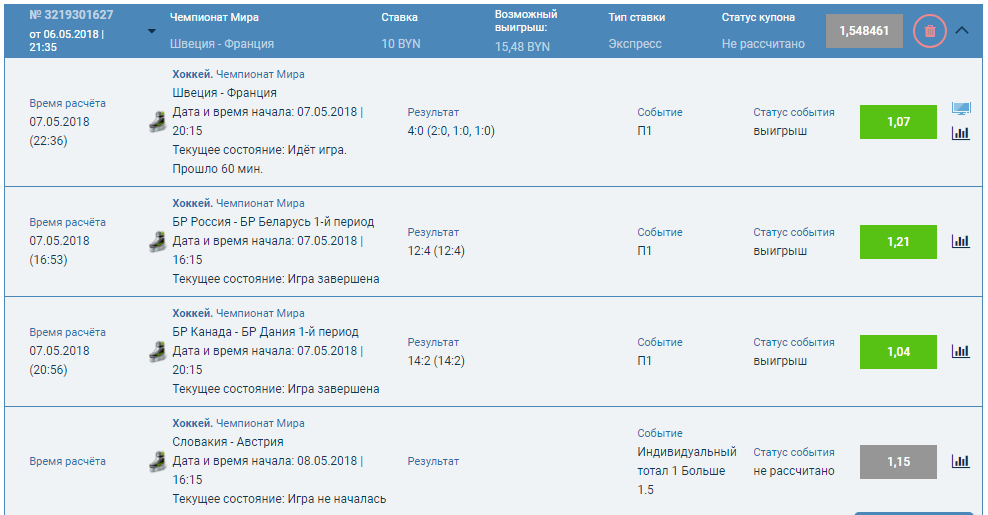Click the total odds 1,548461 box
This screenshot has width=988, height=515.
pyautogui.click(x=864, y=31)
